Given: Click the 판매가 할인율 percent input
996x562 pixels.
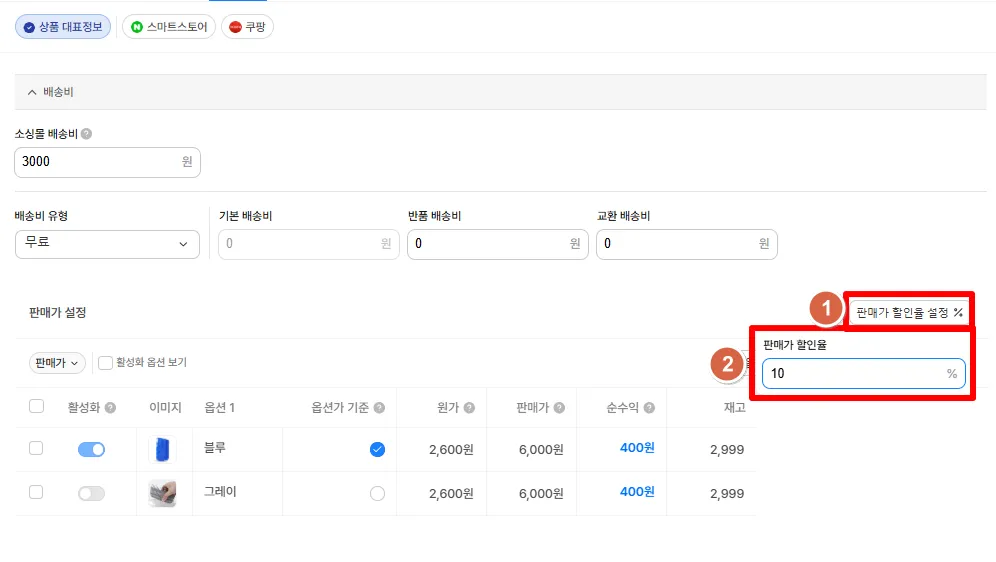Looking at the screenshot, I should [864, 373].
